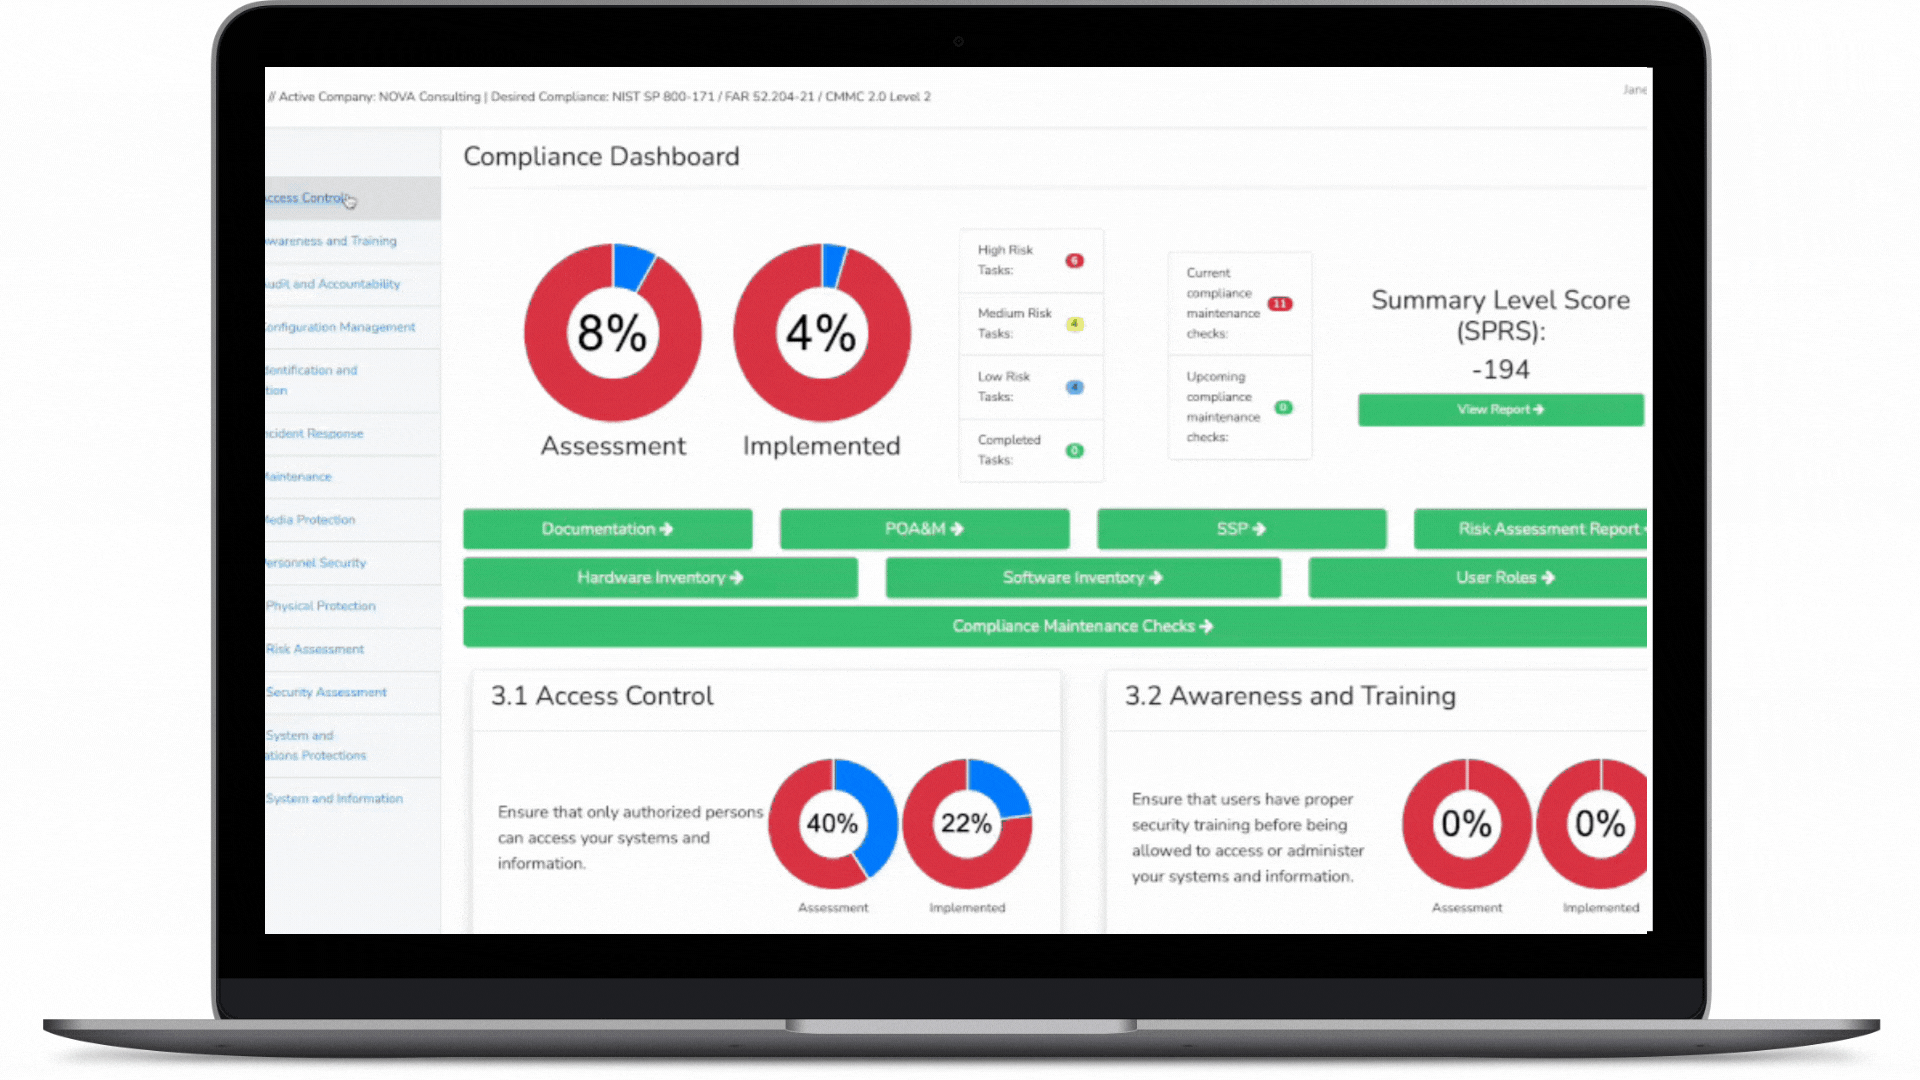
Task: Navigate to Software Inventory section
Action: point(1081,578)
